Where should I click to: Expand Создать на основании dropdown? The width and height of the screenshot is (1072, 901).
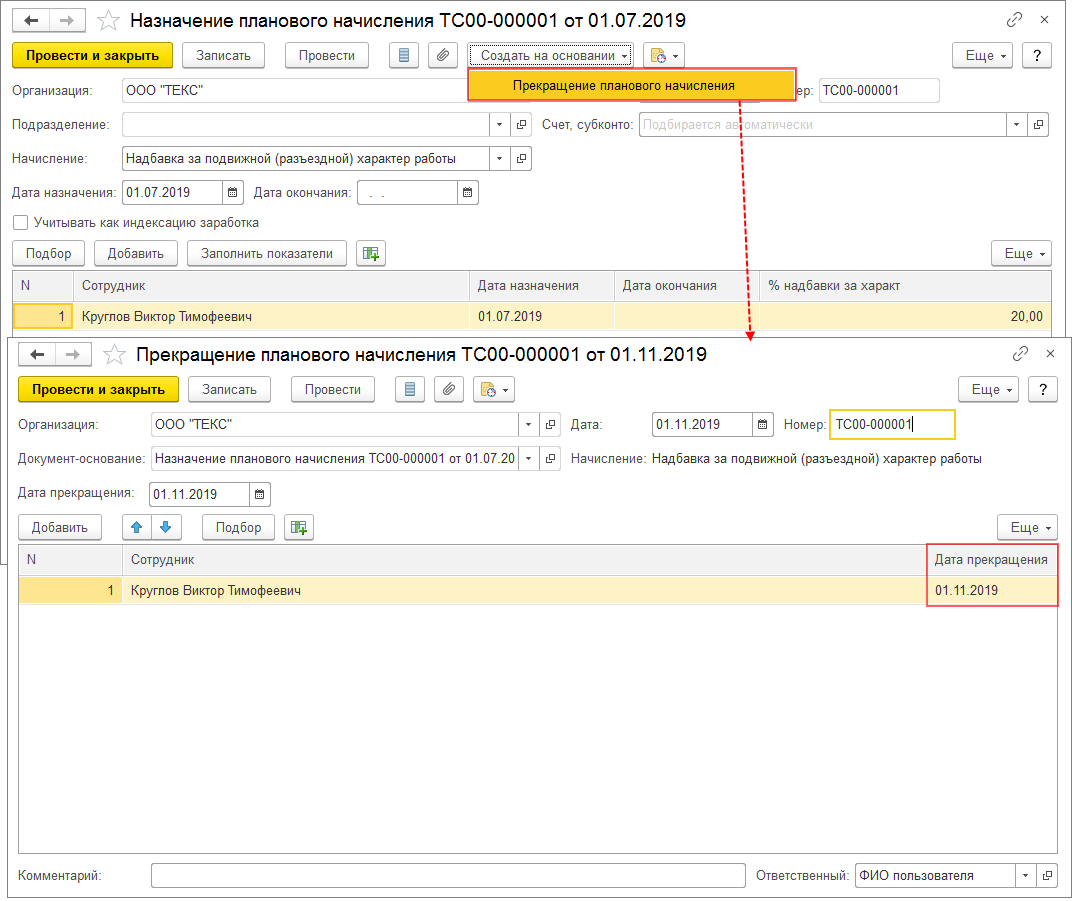550,55
